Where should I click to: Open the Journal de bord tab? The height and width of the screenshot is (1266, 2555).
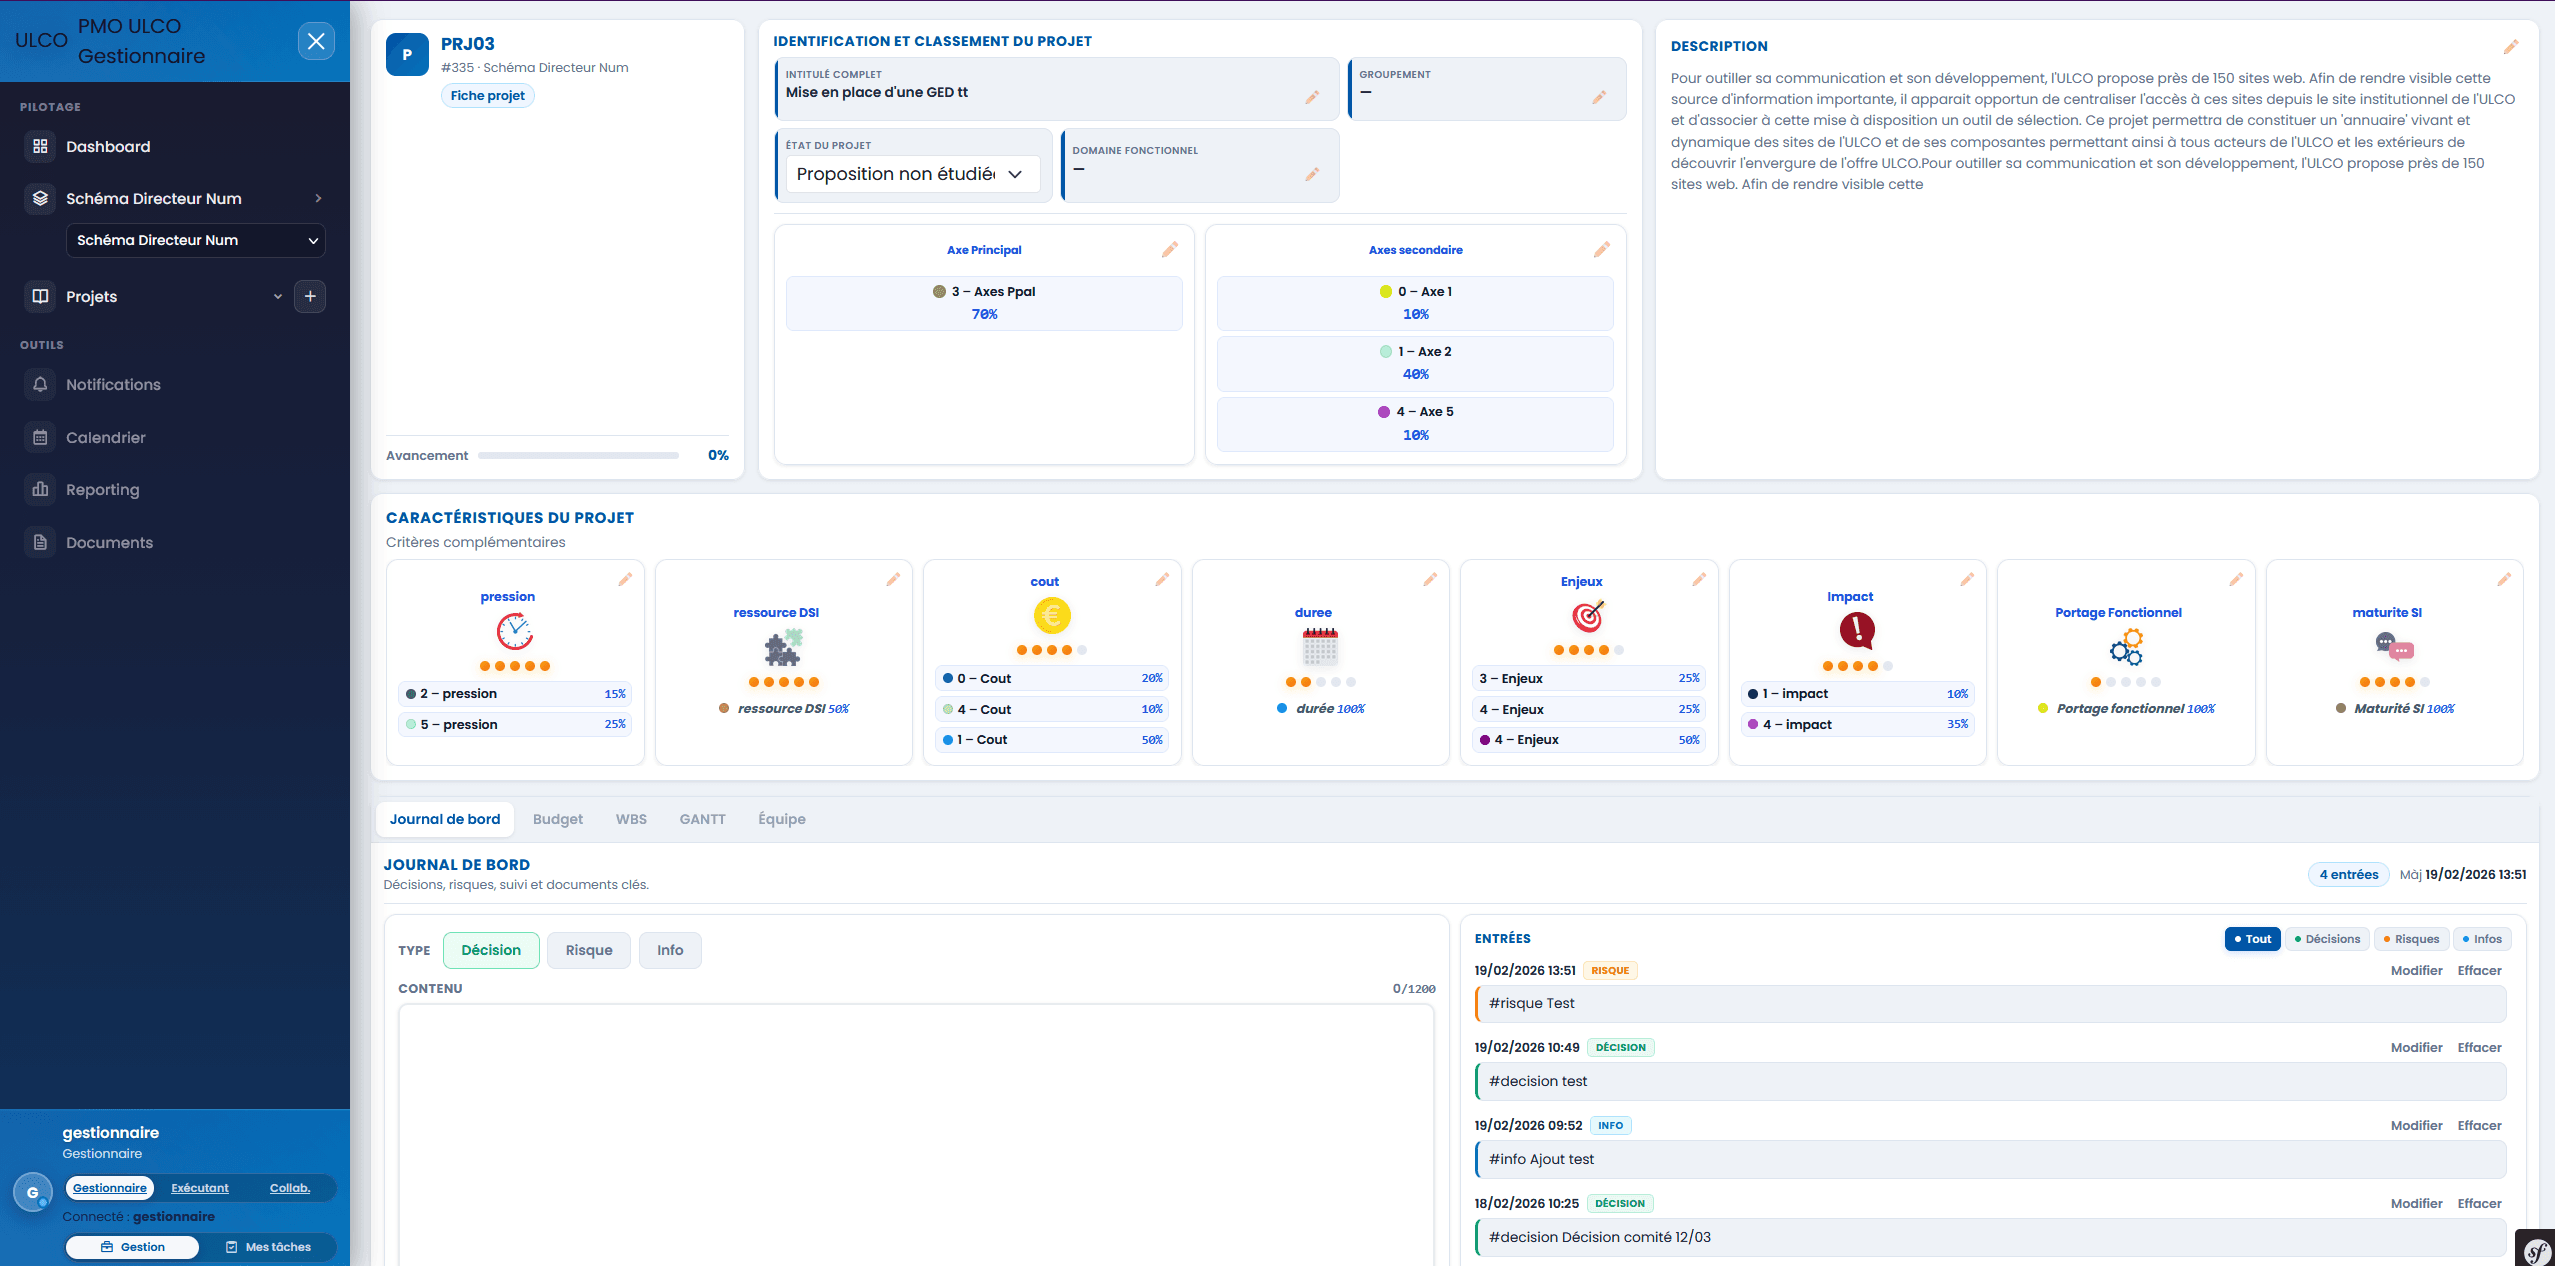coord(445,819)
